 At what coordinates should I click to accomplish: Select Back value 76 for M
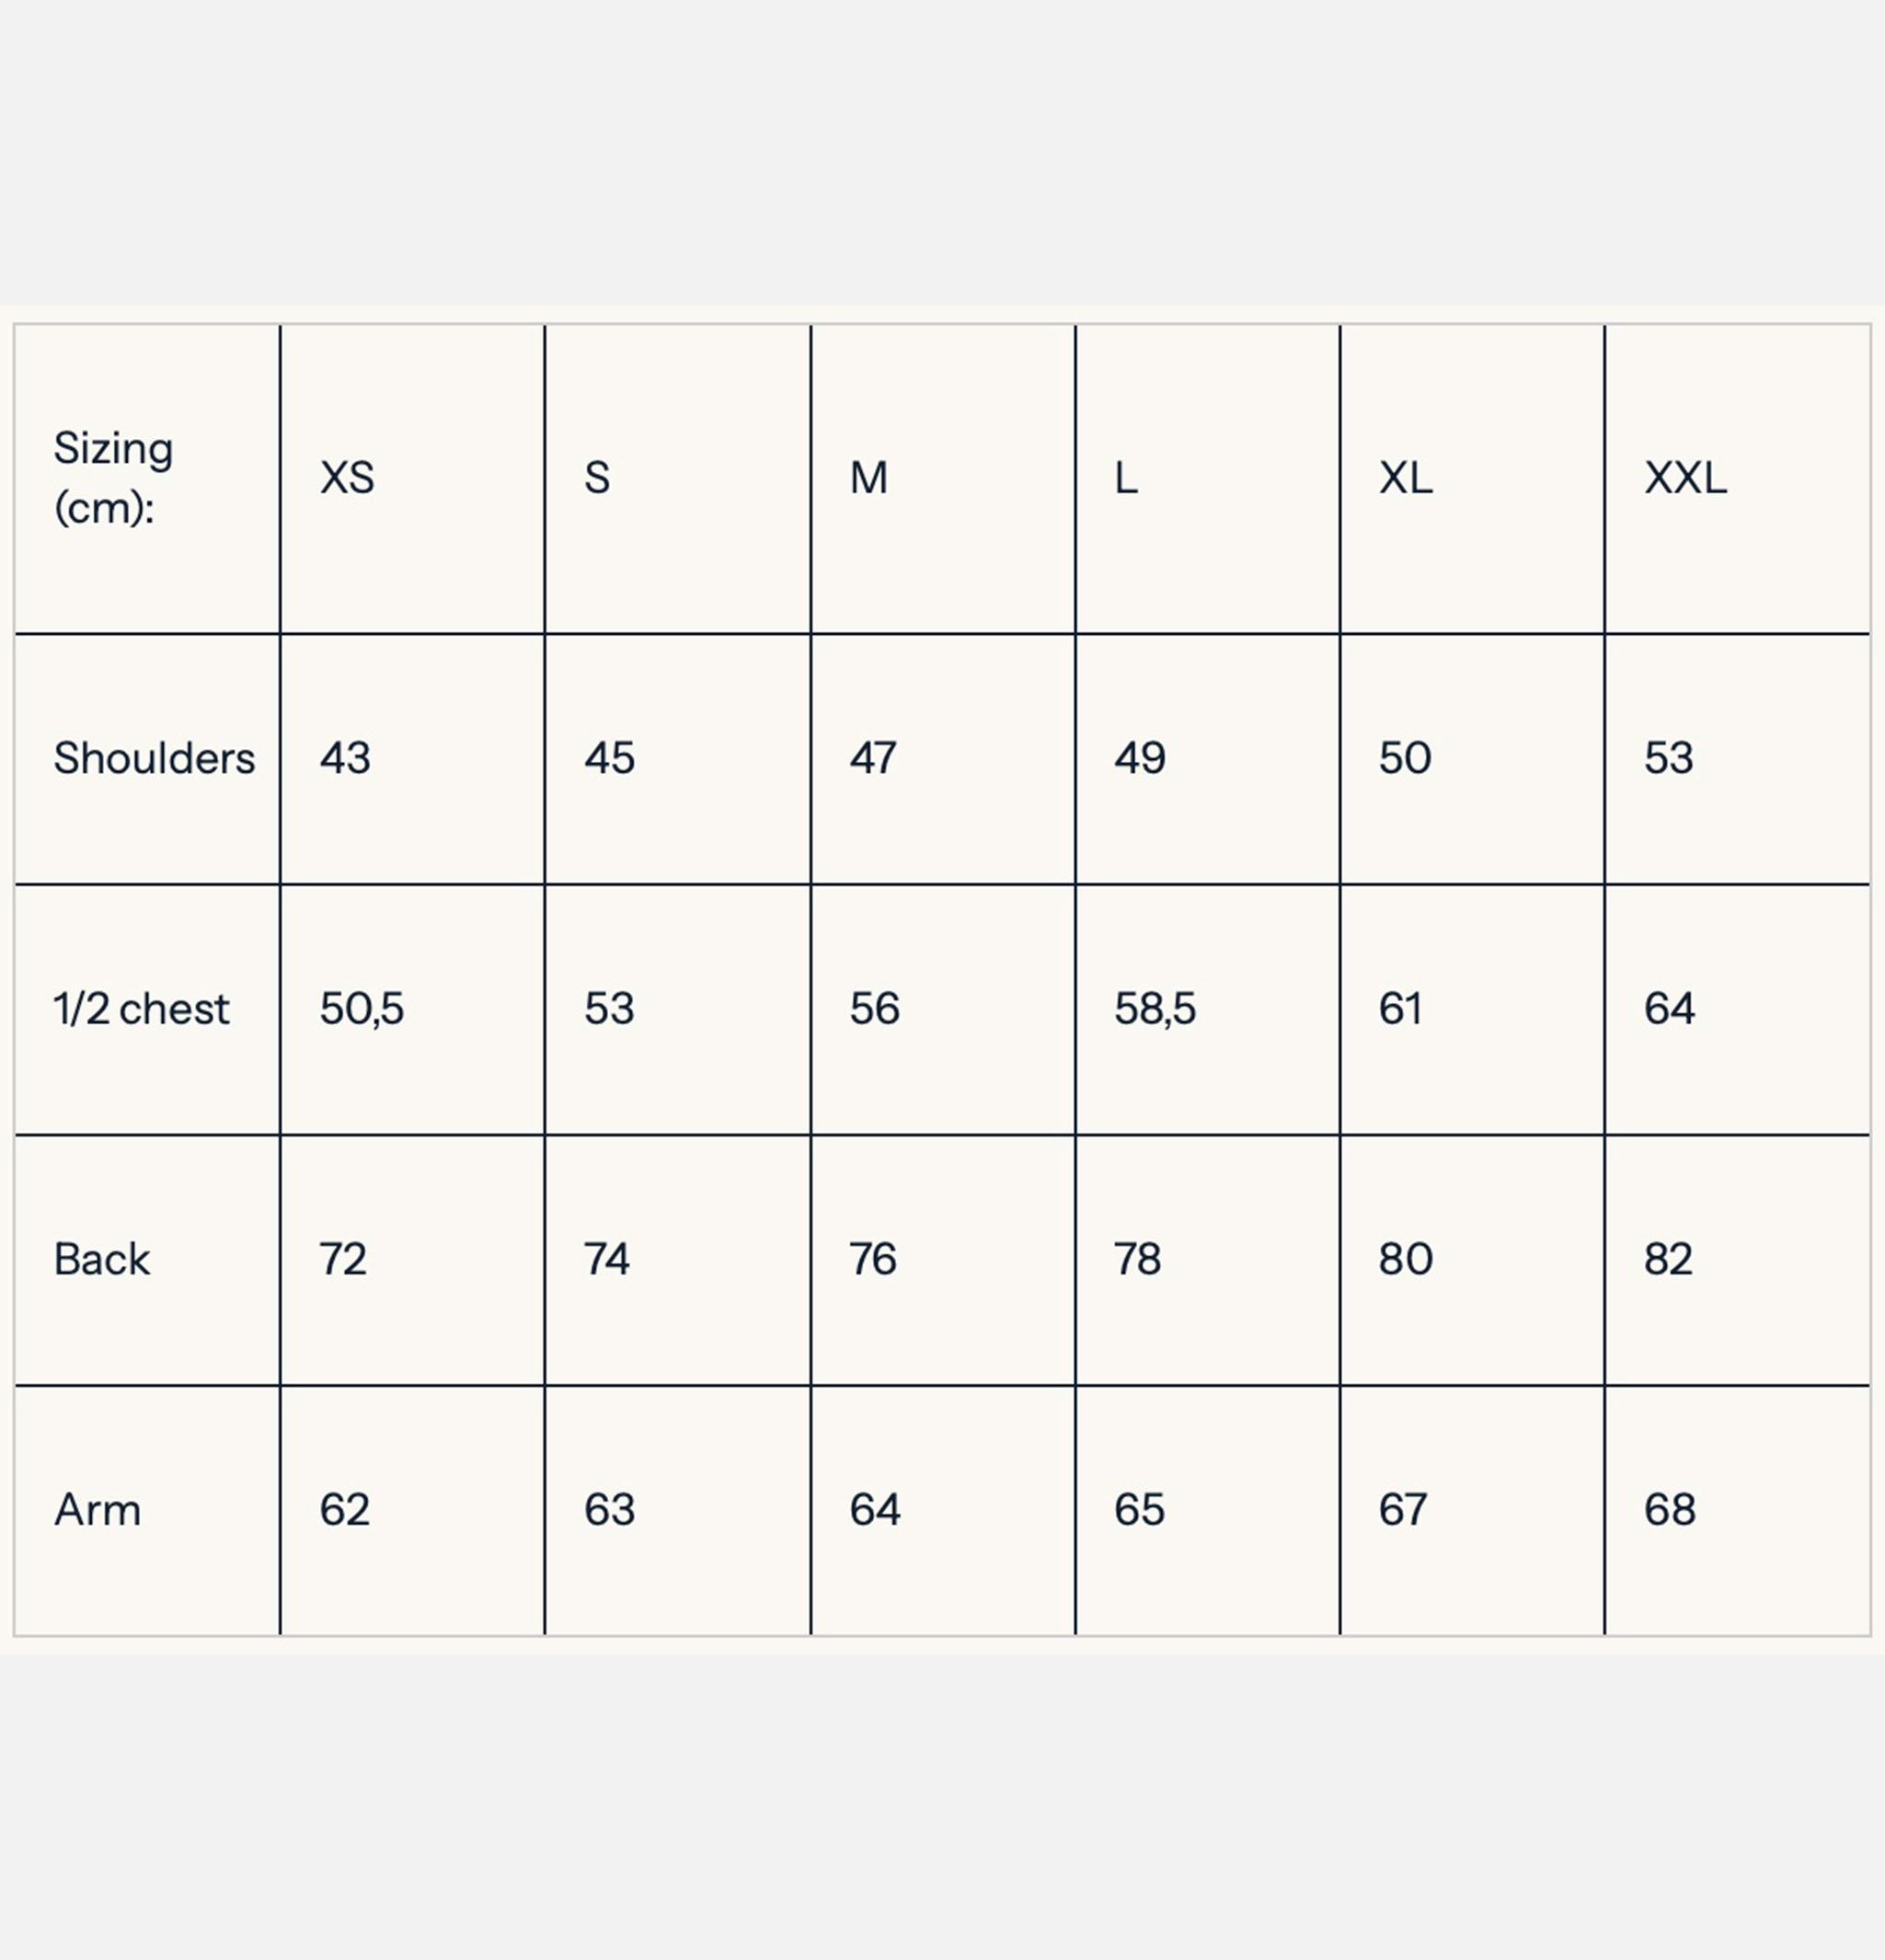click(873, 1259)
